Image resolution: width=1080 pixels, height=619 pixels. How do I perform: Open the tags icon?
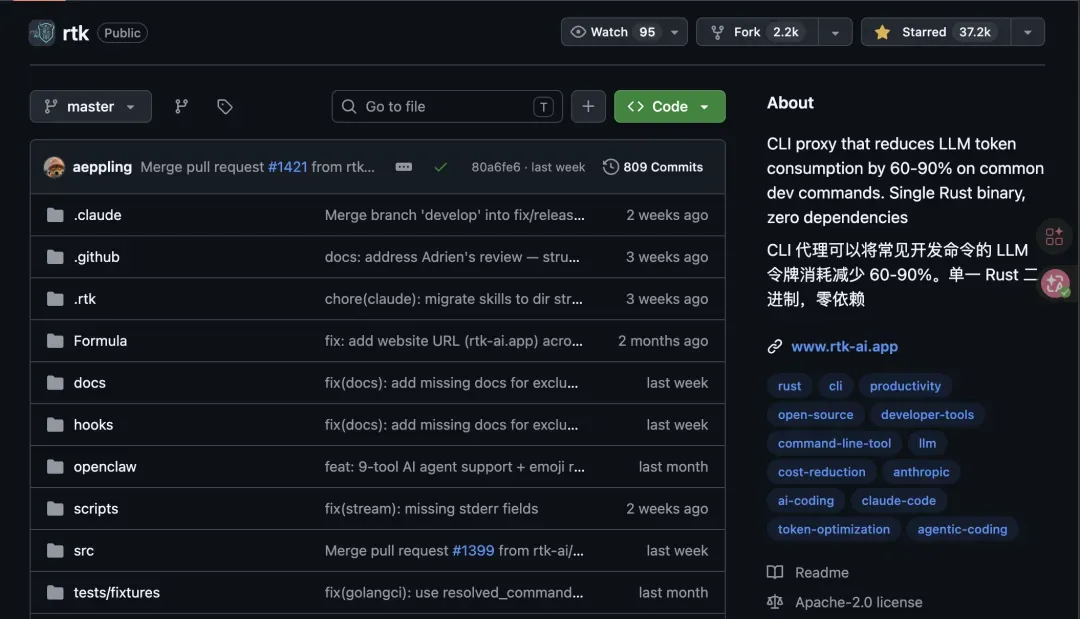[x=225, y=107]
